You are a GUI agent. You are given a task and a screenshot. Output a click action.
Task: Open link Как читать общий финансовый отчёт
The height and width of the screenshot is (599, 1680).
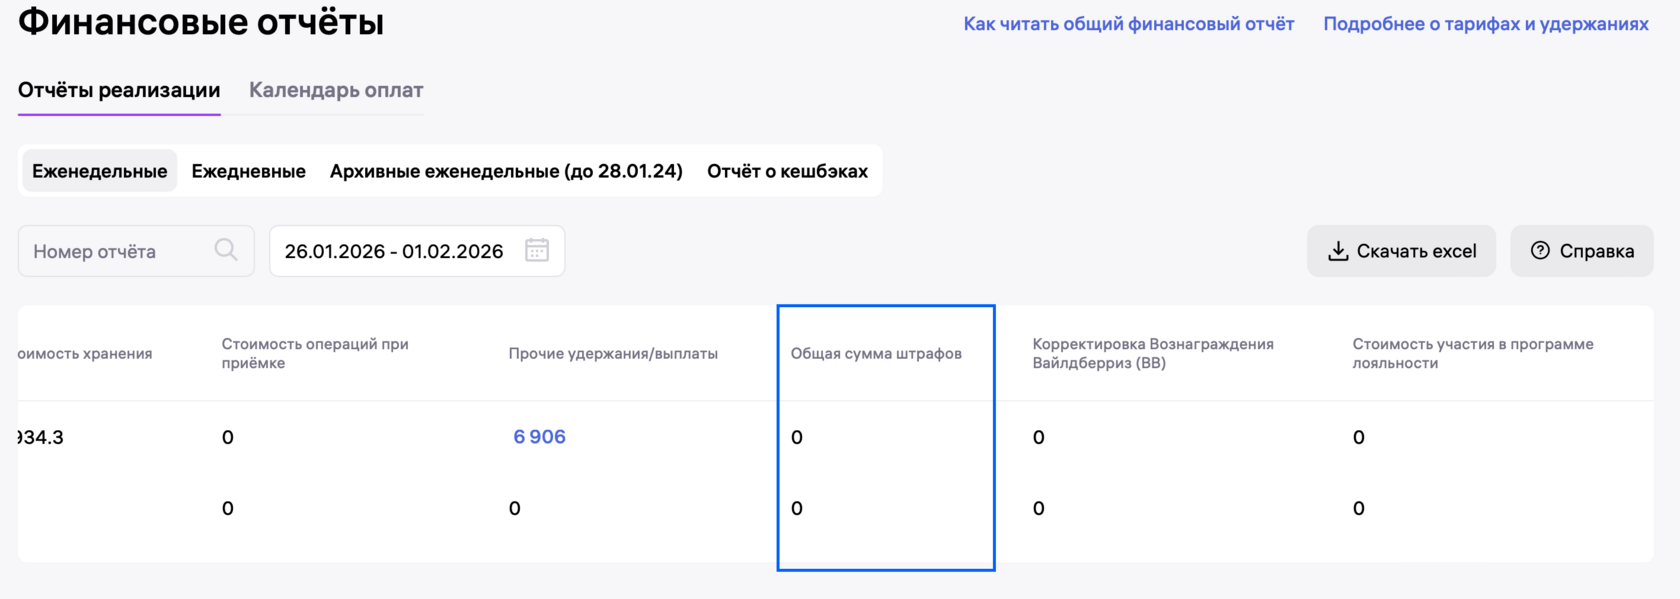[x=1128, y=24]
